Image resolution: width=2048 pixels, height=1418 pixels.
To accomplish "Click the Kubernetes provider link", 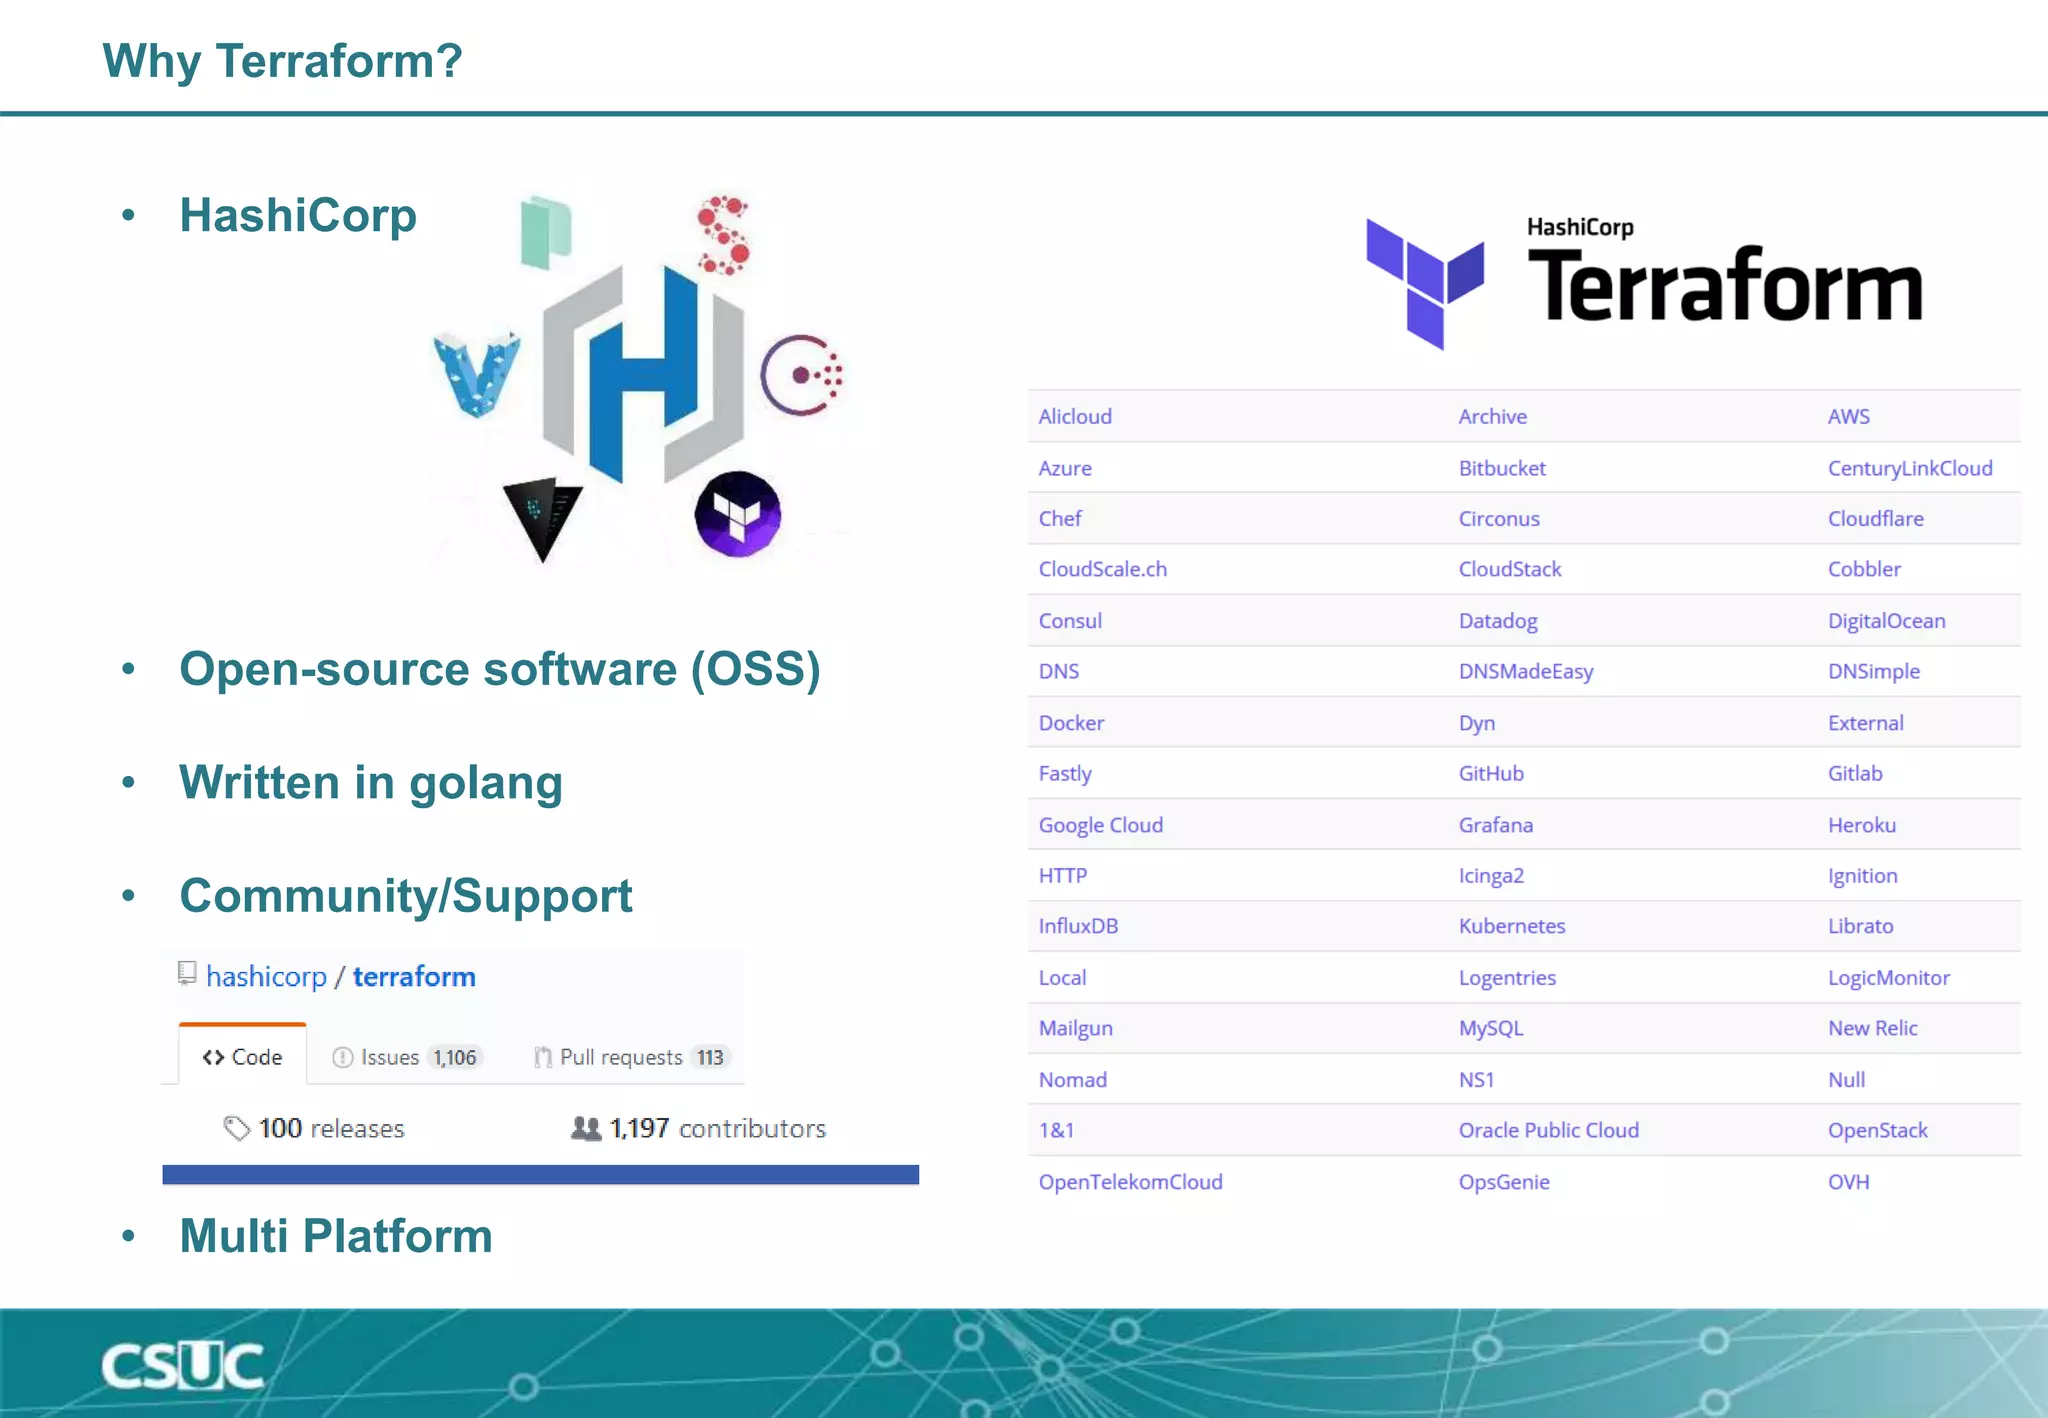I will 1511,926.
